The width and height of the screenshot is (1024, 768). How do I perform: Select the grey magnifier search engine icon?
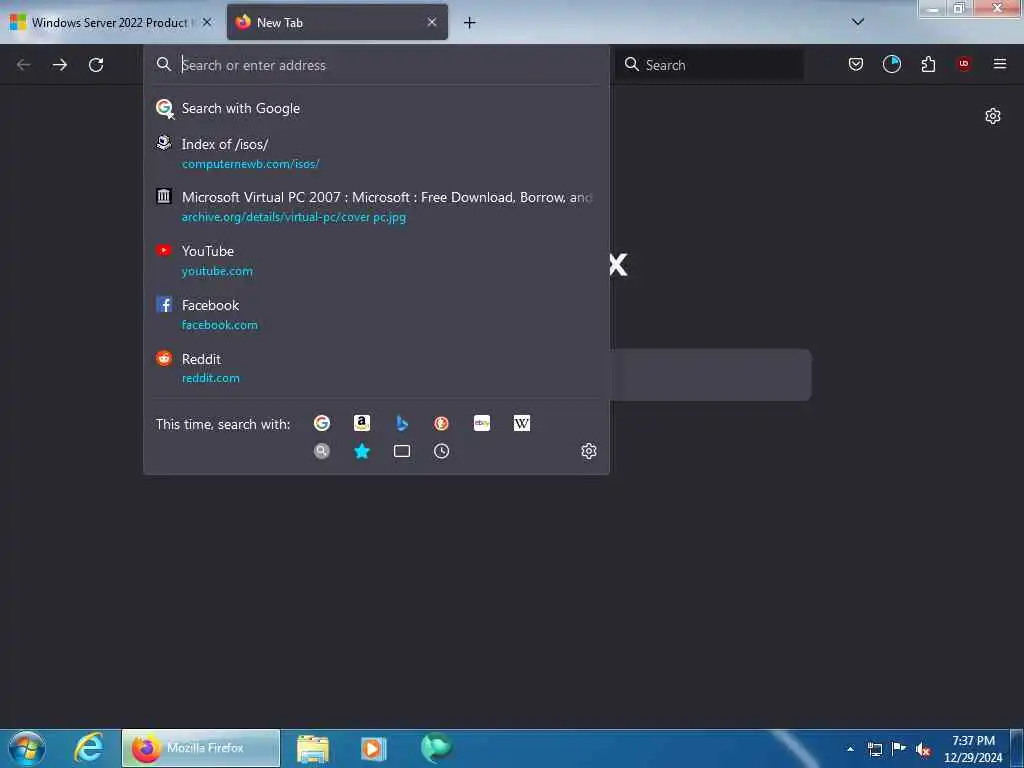(x=322, y=451)
